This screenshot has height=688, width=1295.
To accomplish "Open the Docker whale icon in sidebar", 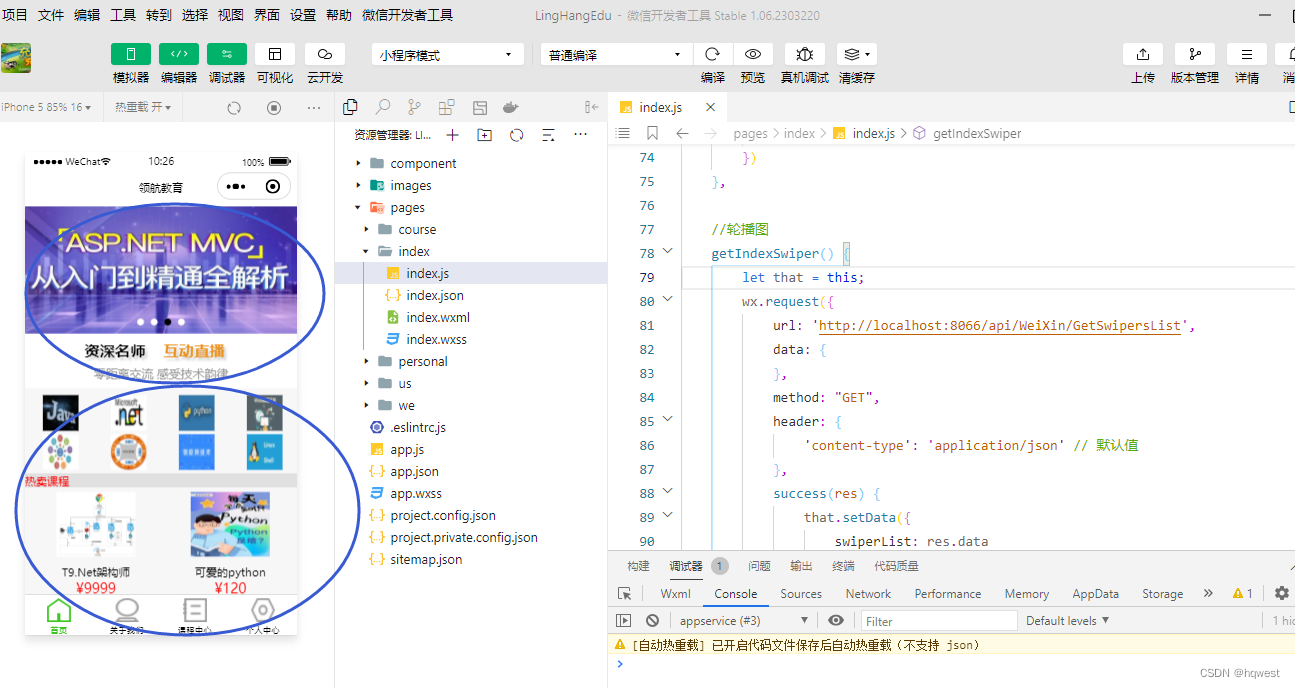I will (510, 107).
